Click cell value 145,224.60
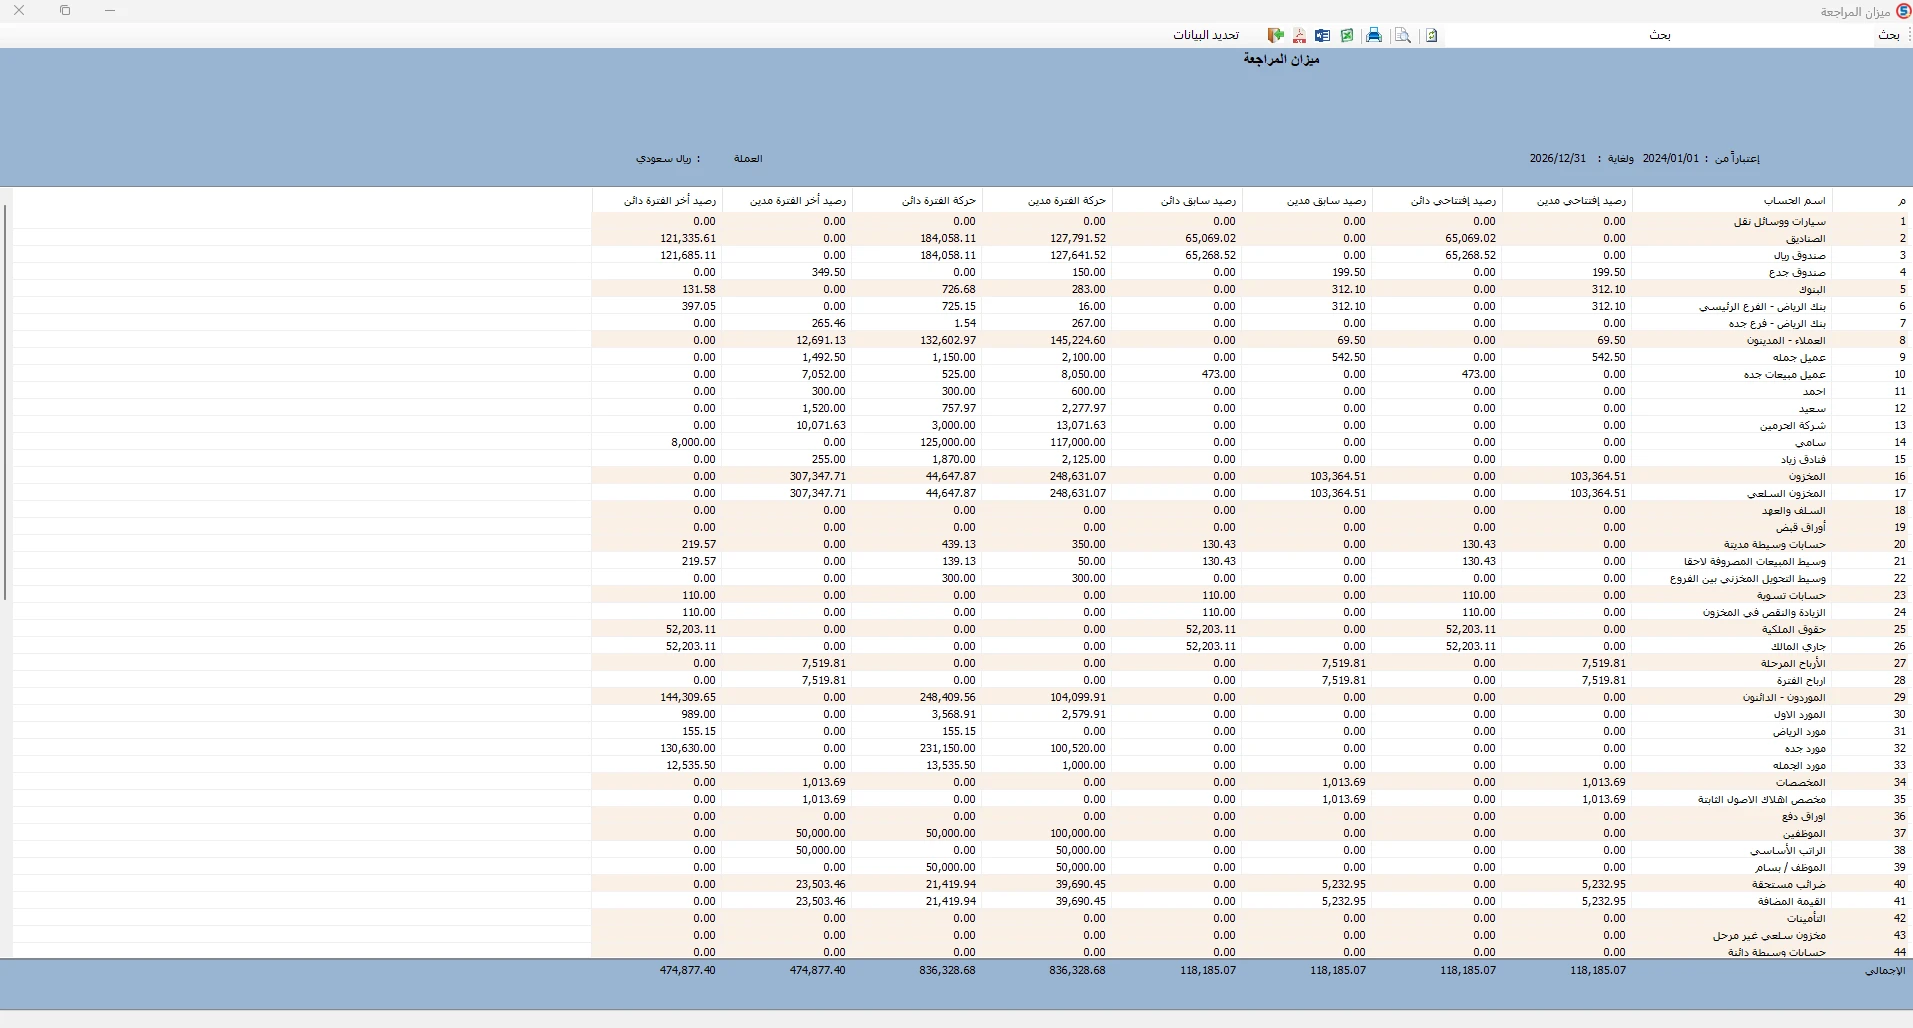The height and width of the screenshot is (1028, 1913). [1077, 340]
